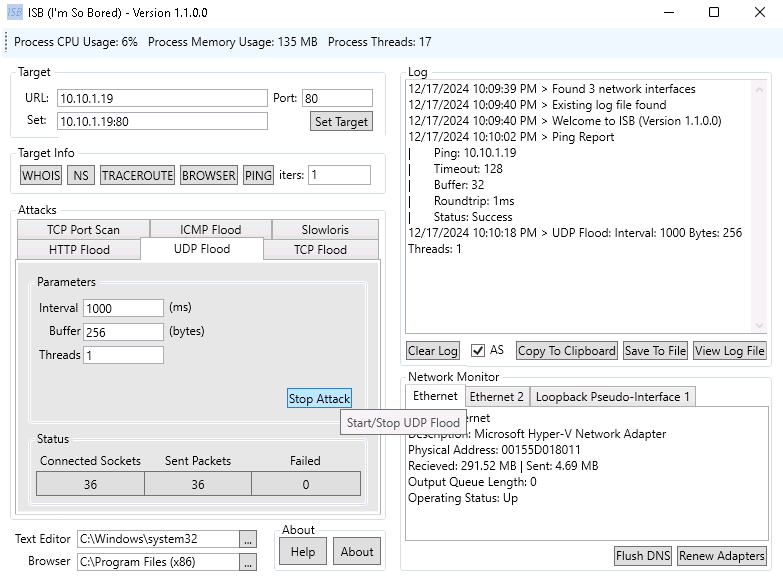Toggle the AS checkbox in Log panel

(x=477, y=350)
